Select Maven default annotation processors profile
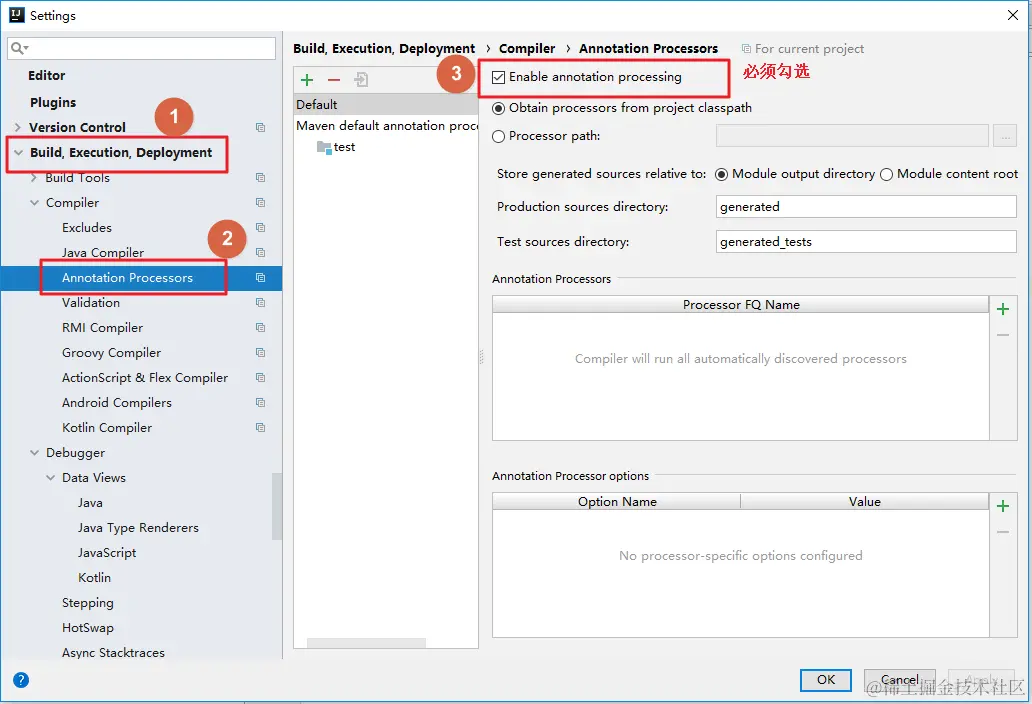Viewport: 1032px width, 704px height. pyautogui.click(x=386, y=126)
